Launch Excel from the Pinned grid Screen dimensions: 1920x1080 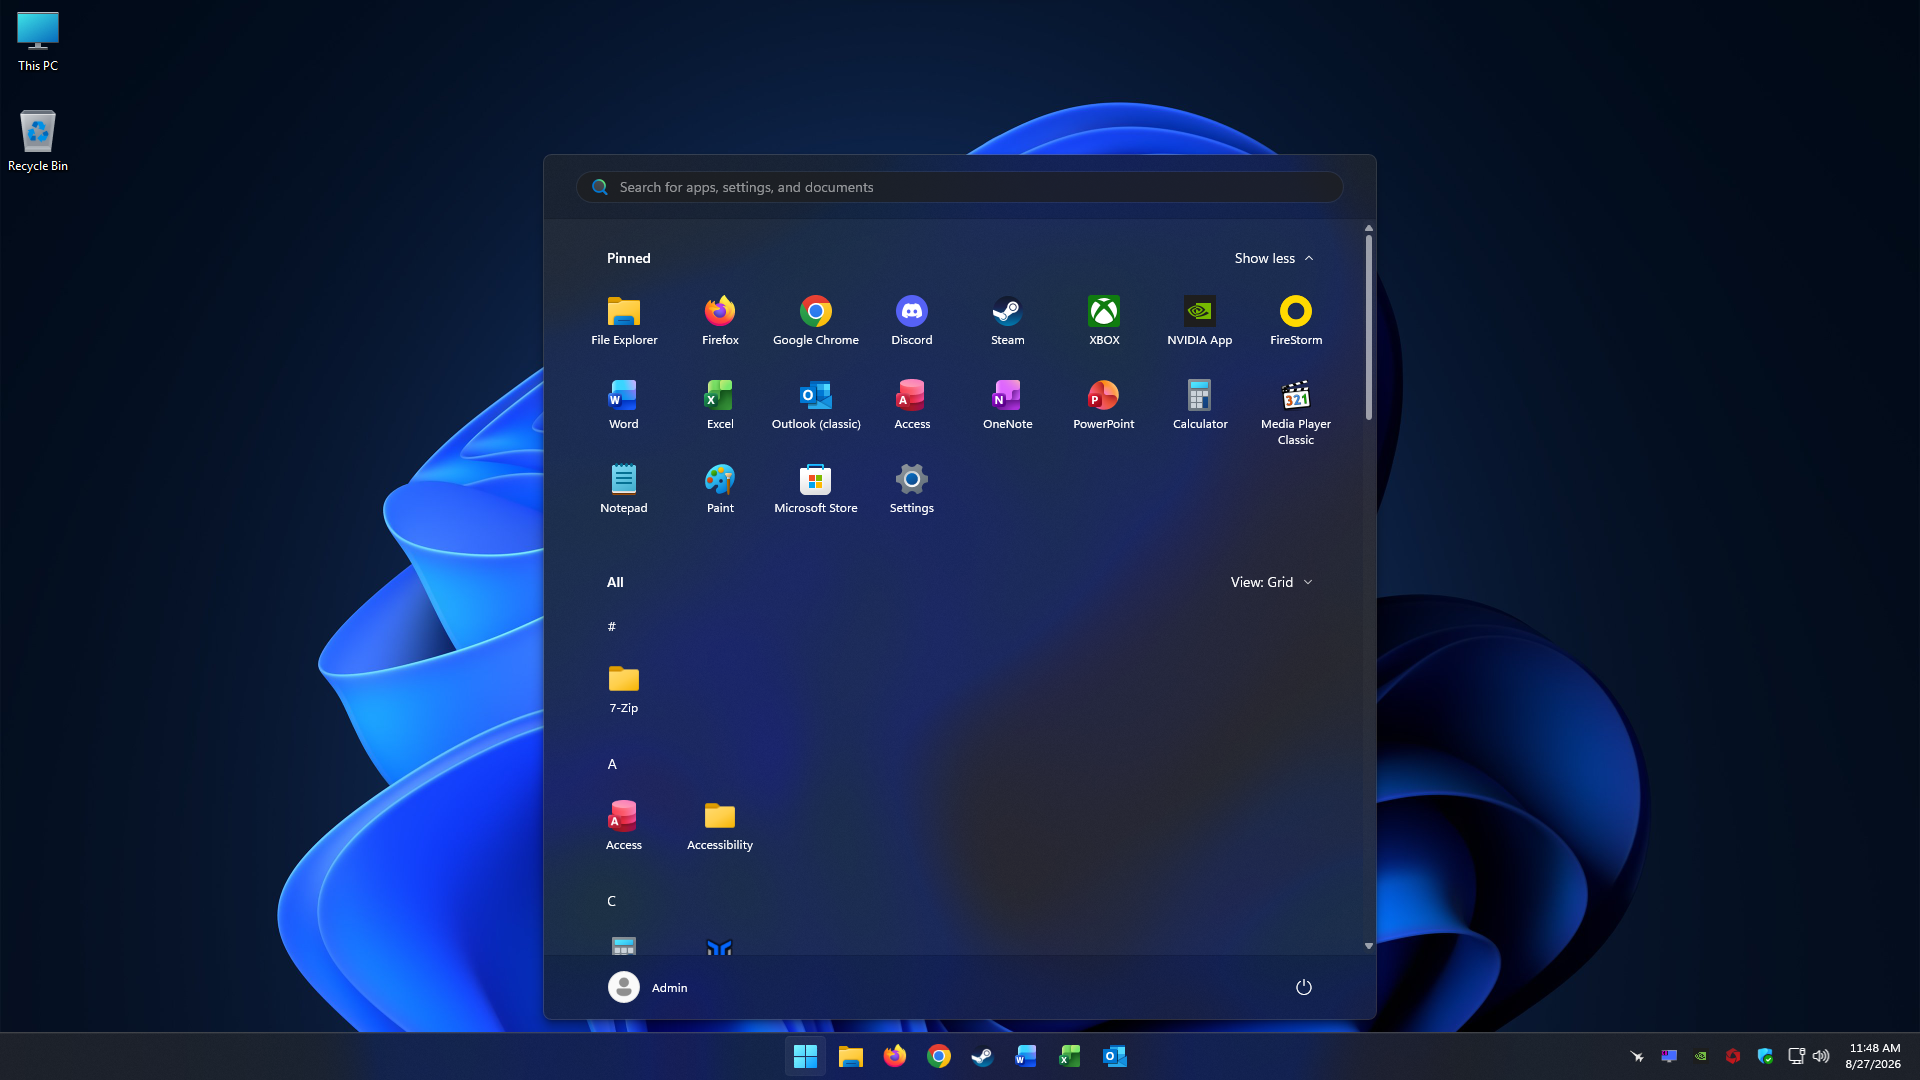pyautogui.click(x=720, y=405)
